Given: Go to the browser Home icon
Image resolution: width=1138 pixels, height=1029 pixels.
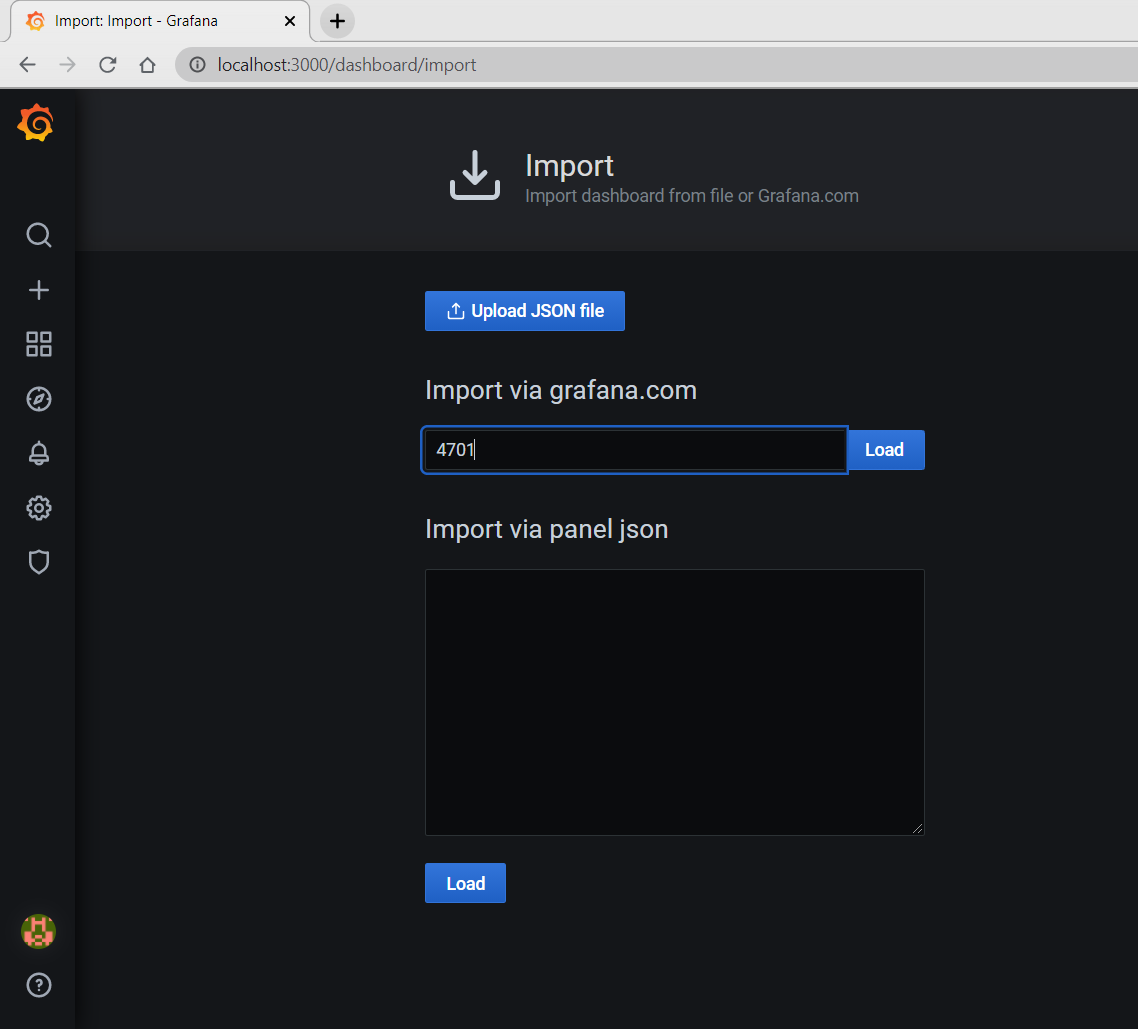Looking at the screenshot, I should (147, 65).
